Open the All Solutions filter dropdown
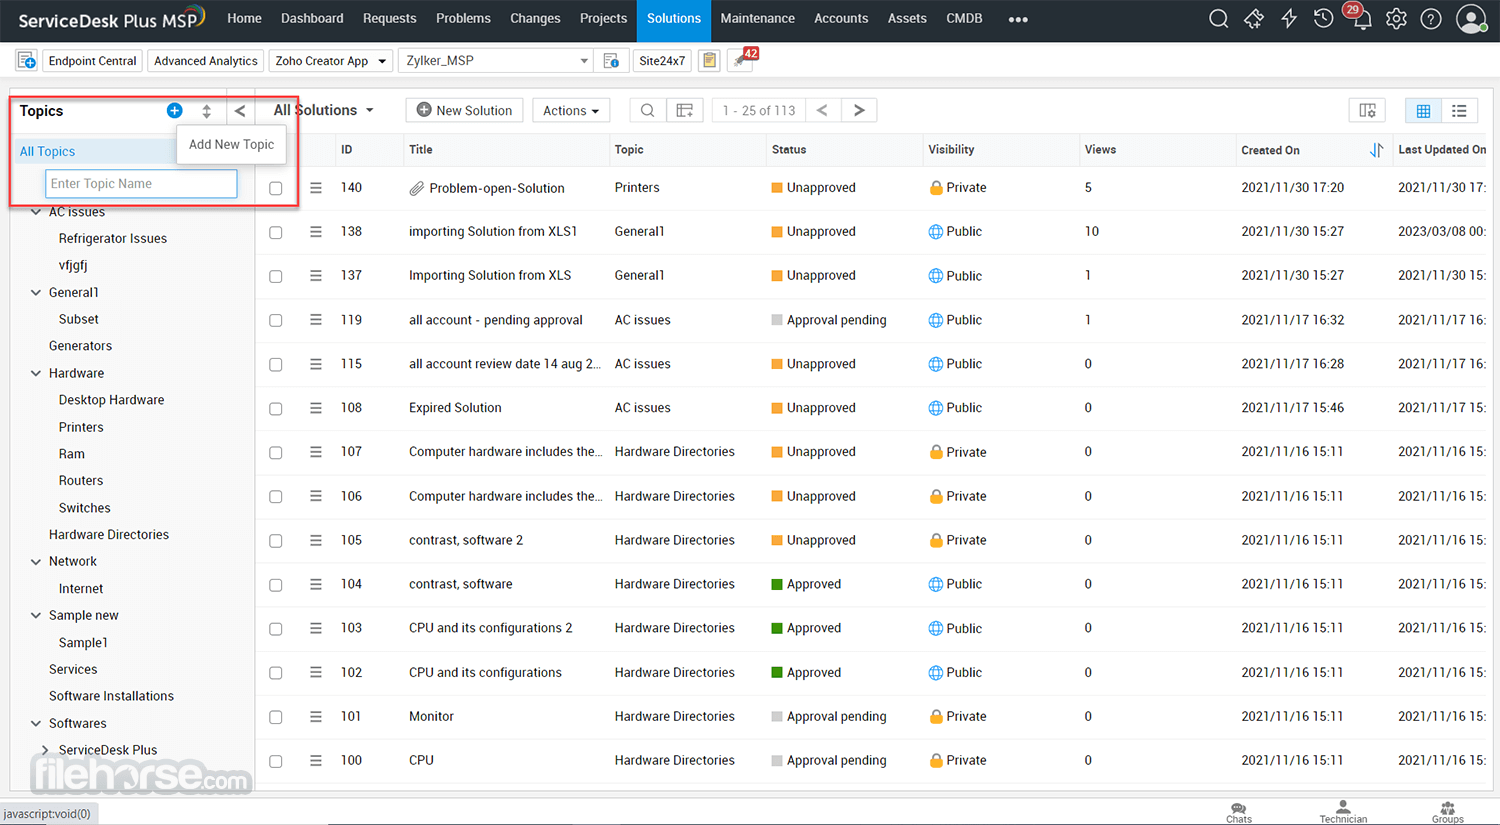The width and height of the screenshot is (1500, 825). [323, 110]
